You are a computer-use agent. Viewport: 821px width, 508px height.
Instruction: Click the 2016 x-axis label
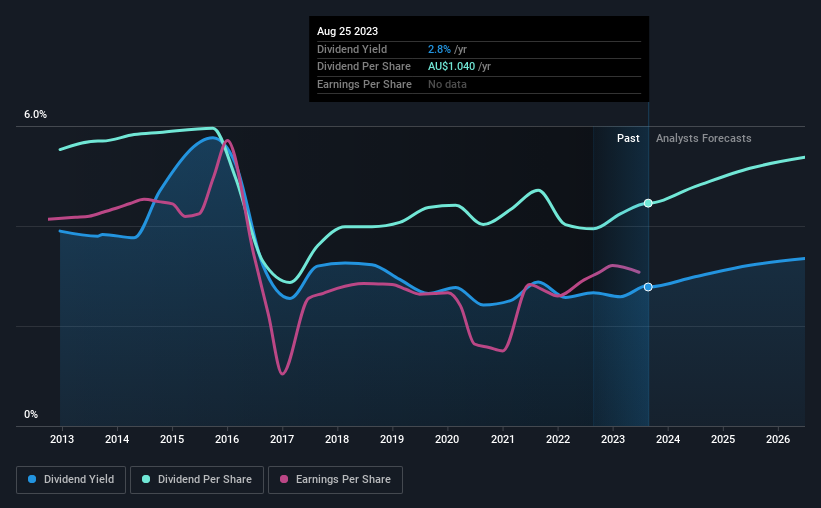pos(227,439)
